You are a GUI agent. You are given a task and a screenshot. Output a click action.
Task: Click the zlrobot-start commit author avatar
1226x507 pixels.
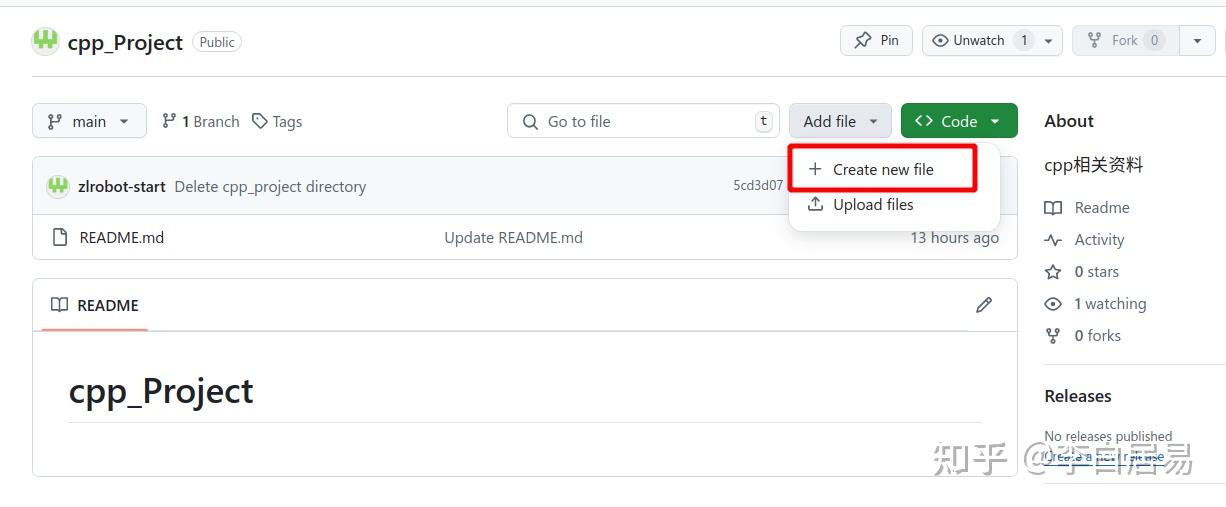[x=58, y=186]
